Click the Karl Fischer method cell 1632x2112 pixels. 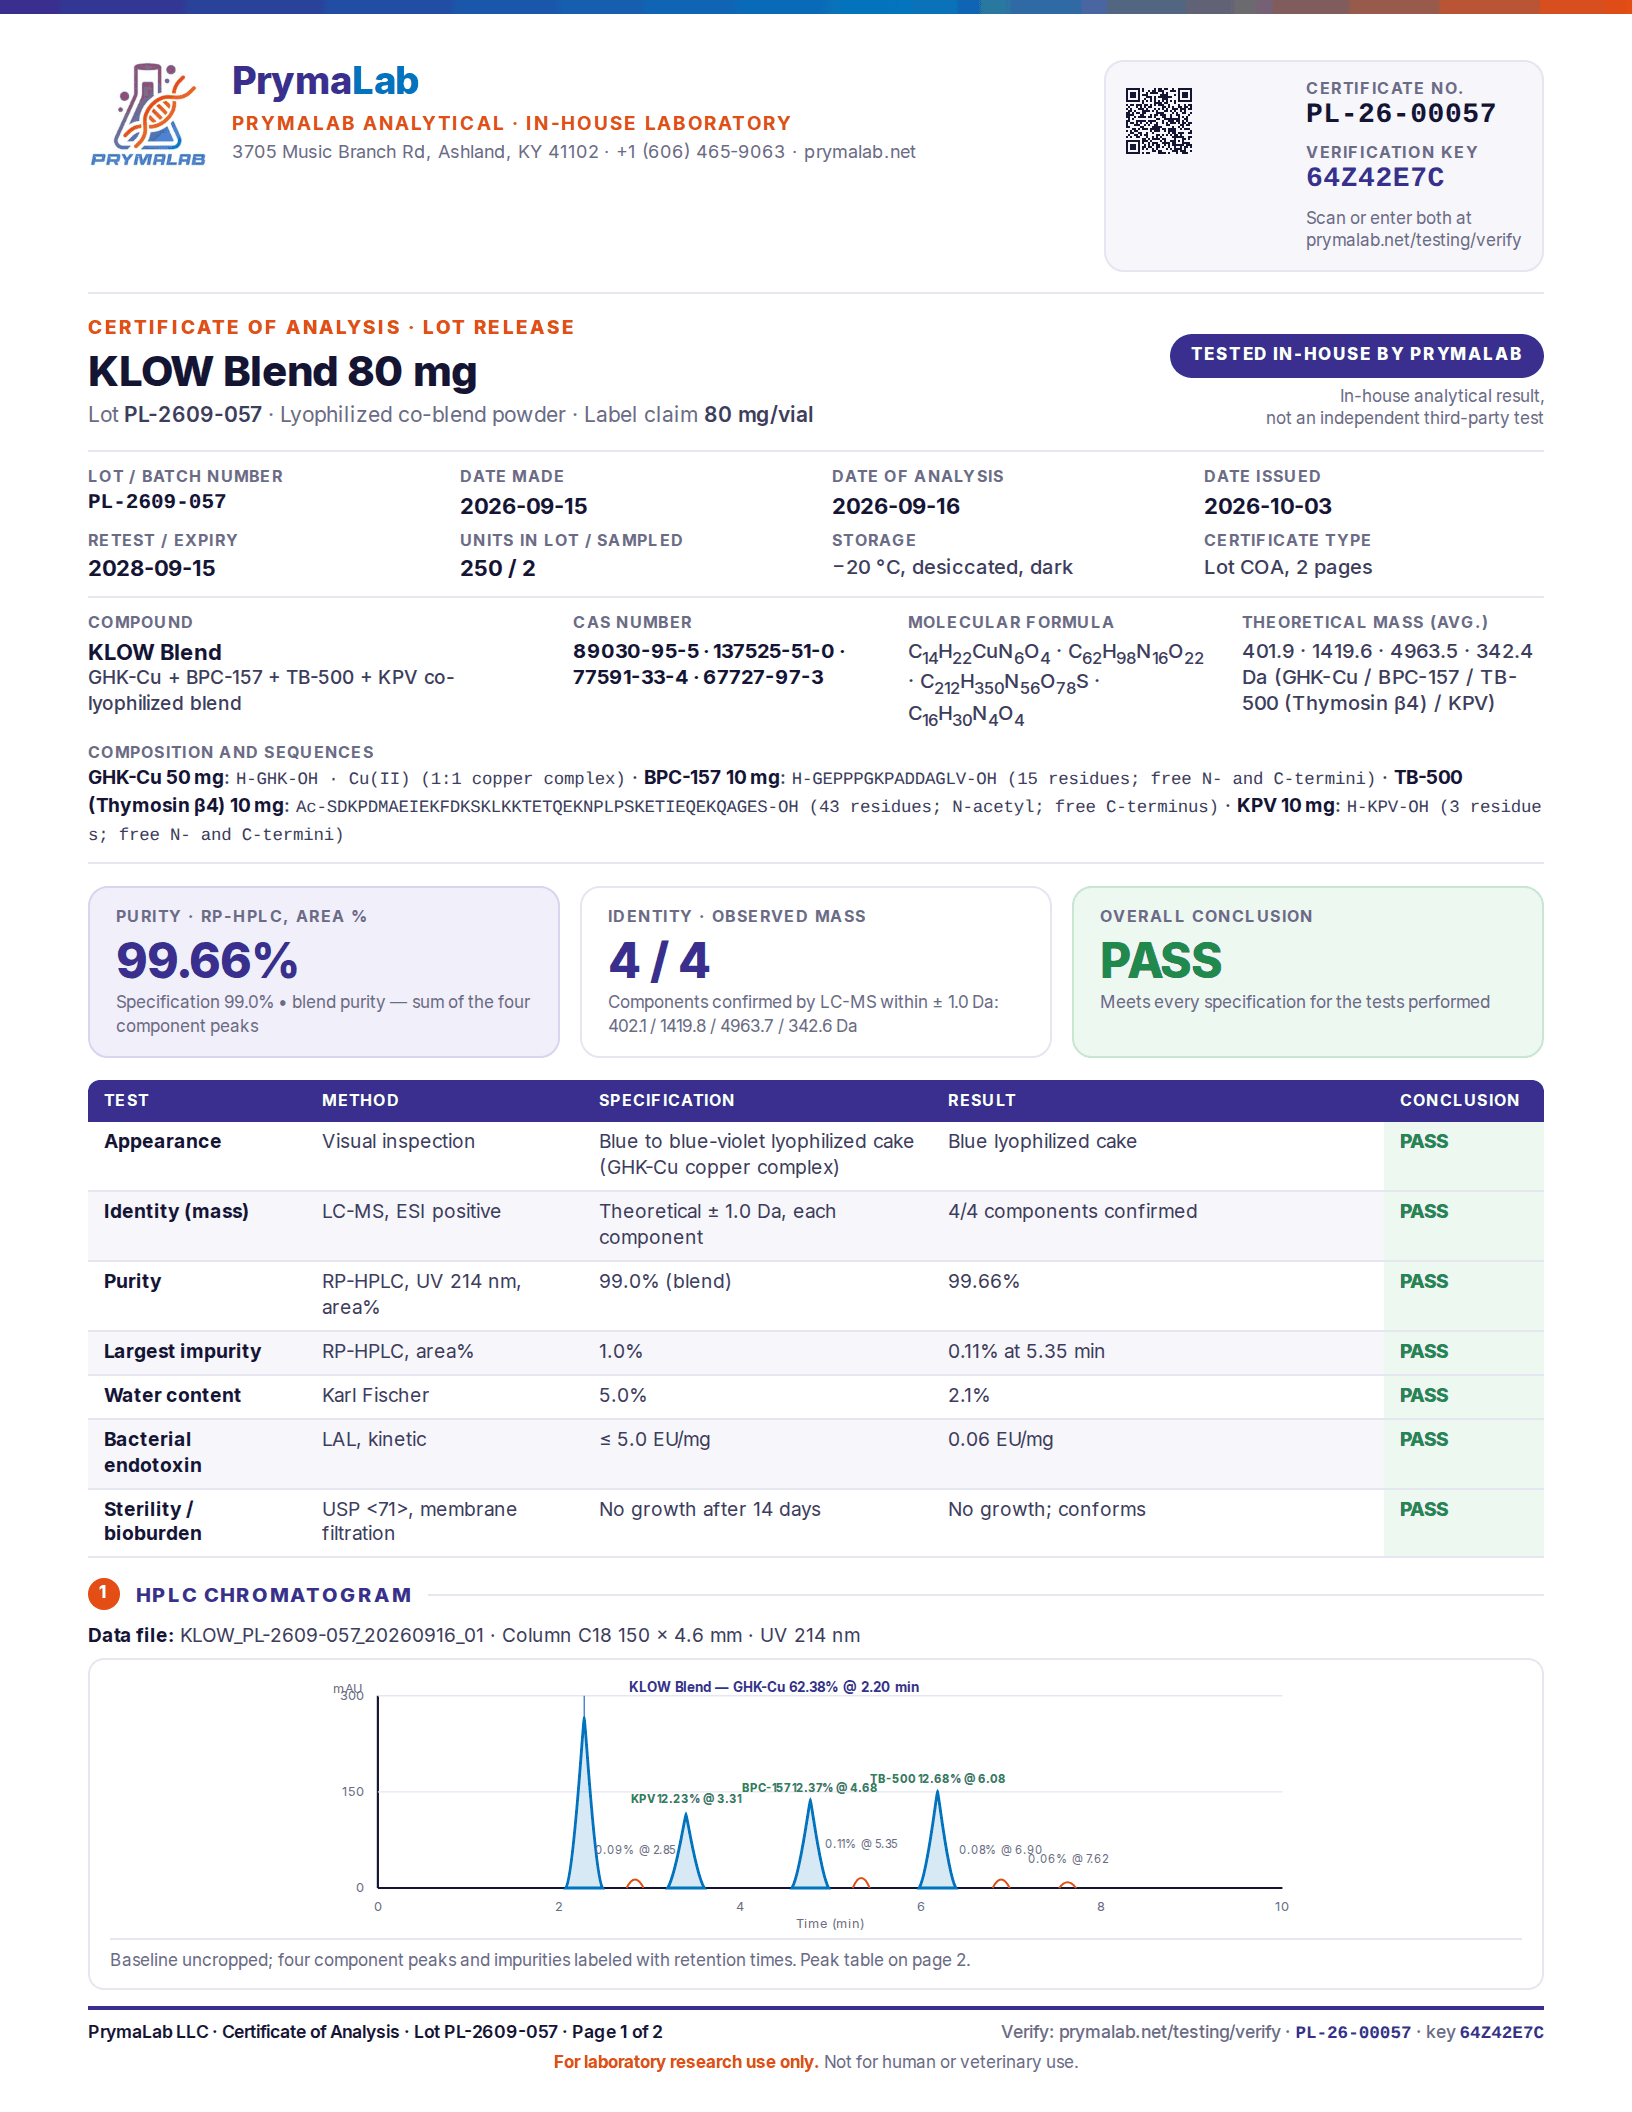tap(375, 1395)
